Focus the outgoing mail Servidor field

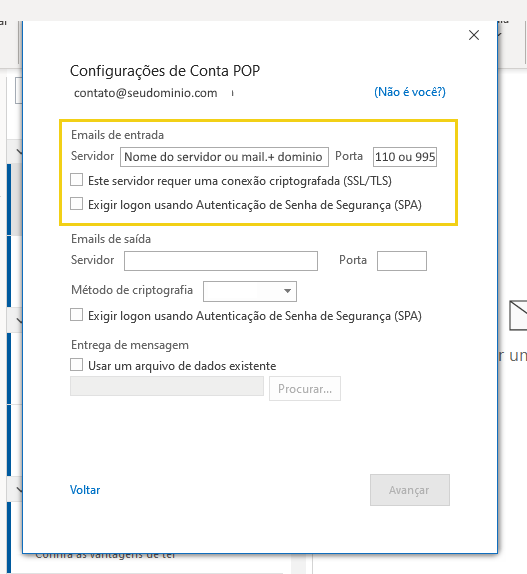tap(221, 261)
